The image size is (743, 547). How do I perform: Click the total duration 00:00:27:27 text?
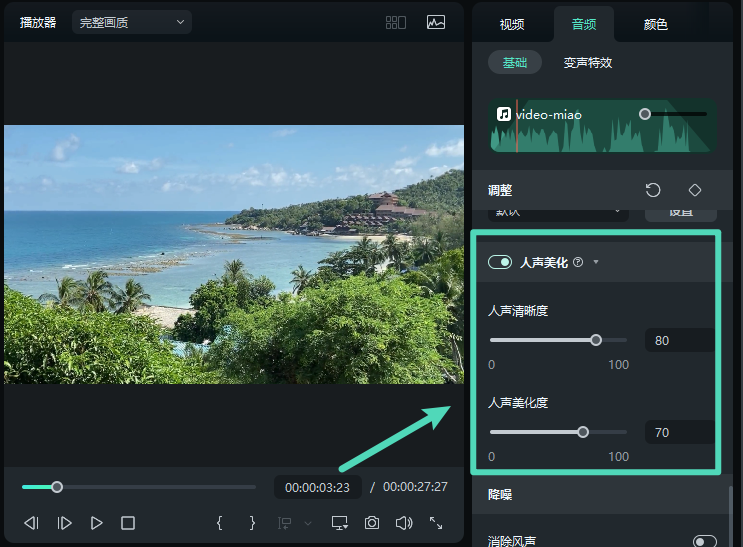click(x=415, y=487)
